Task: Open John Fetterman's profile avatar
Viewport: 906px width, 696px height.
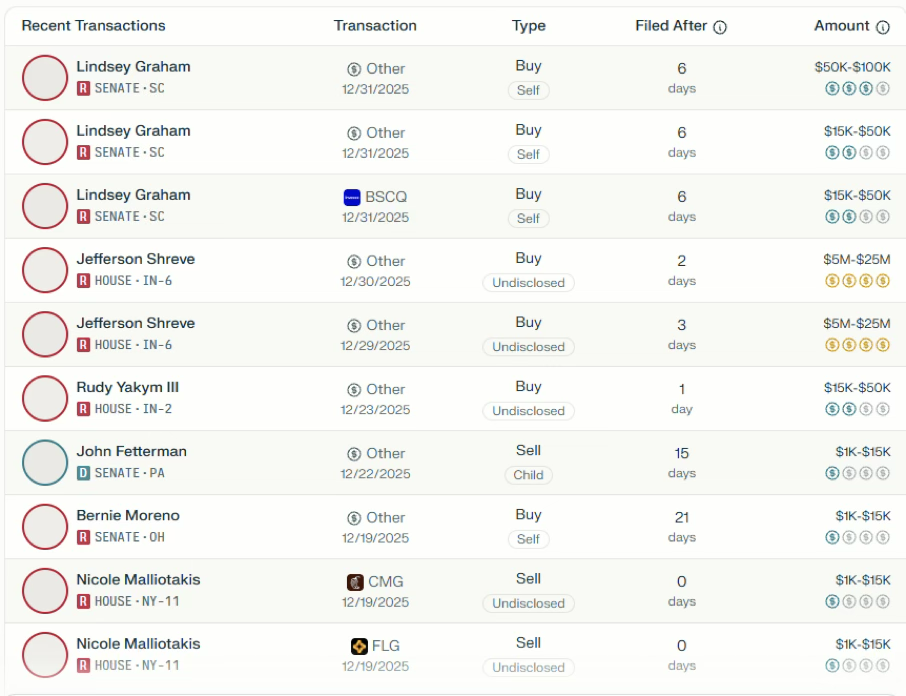Action: click(45, 463)
